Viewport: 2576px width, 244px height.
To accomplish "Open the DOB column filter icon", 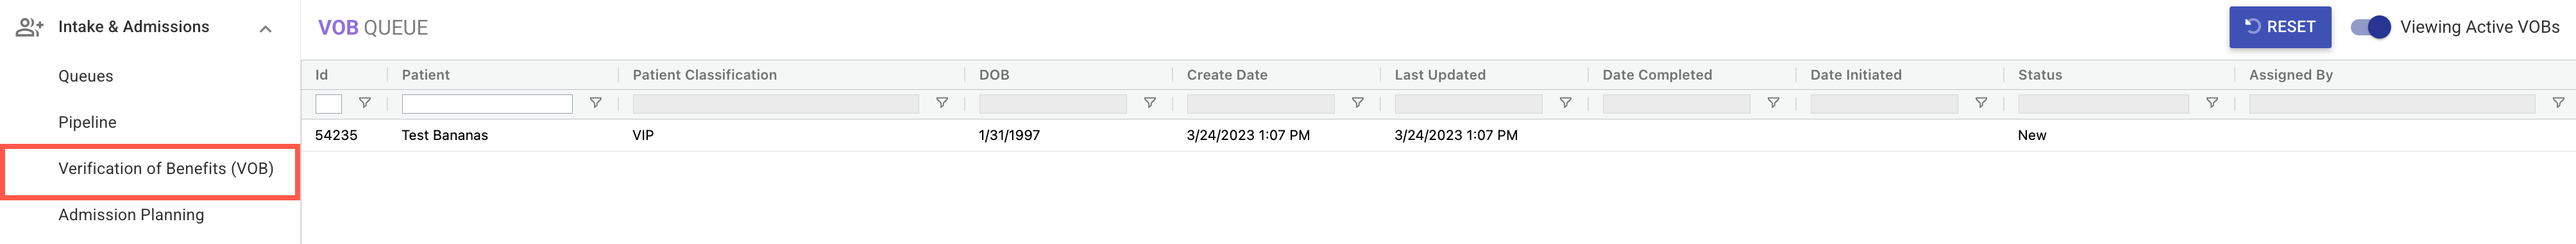I will [x=1150, y=103].
